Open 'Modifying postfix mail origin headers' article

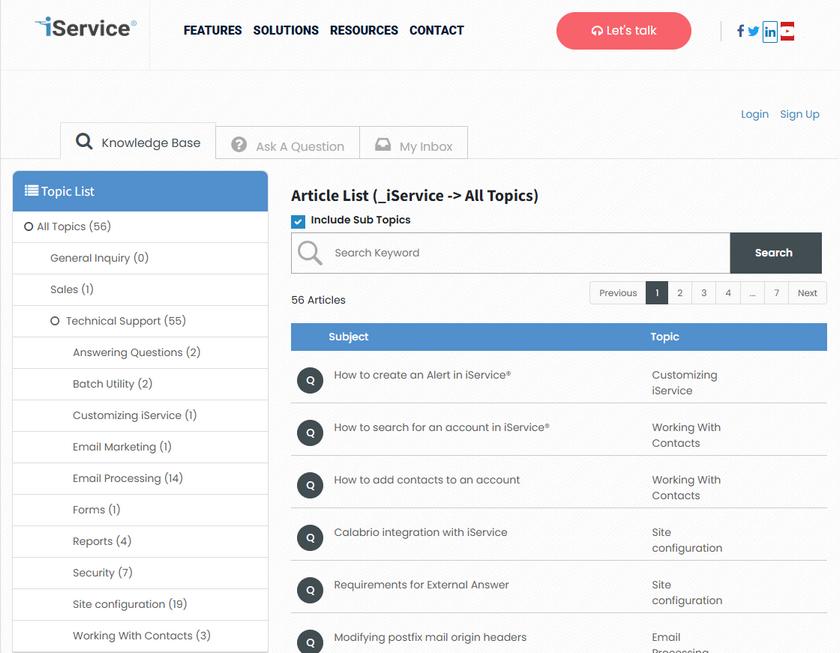(430, 637)
